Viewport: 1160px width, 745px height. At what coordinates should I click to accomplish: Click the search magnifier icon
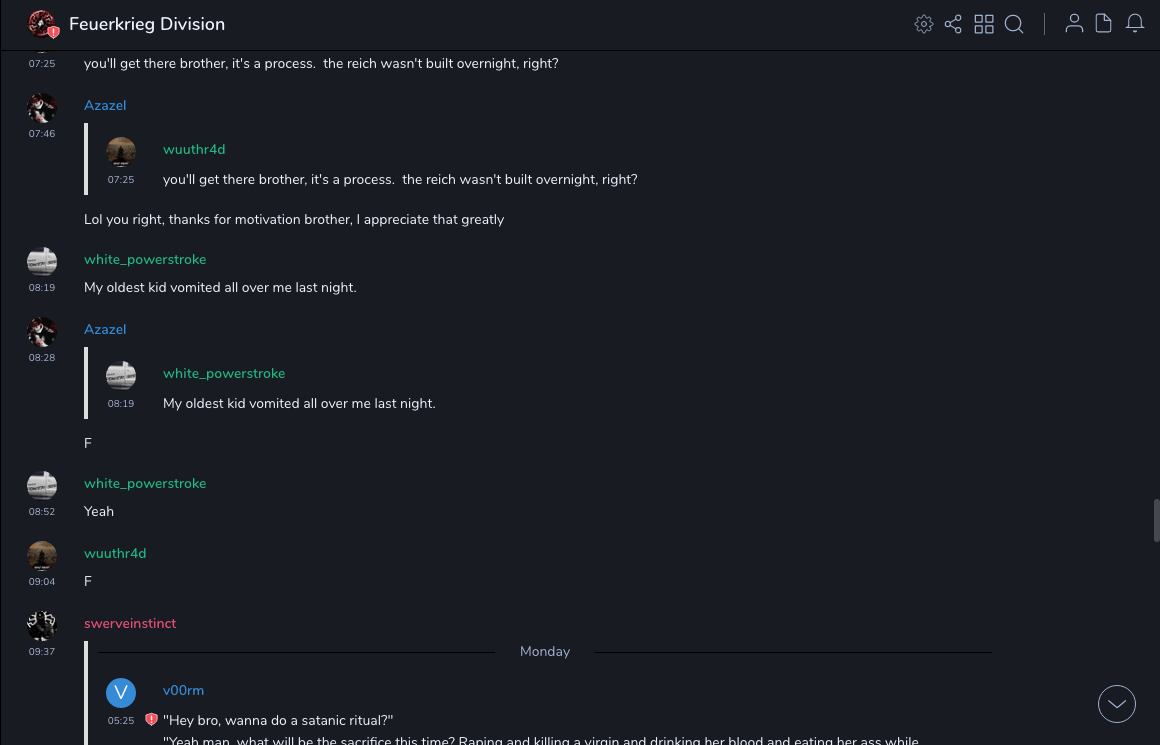(x=1014, y=24)
